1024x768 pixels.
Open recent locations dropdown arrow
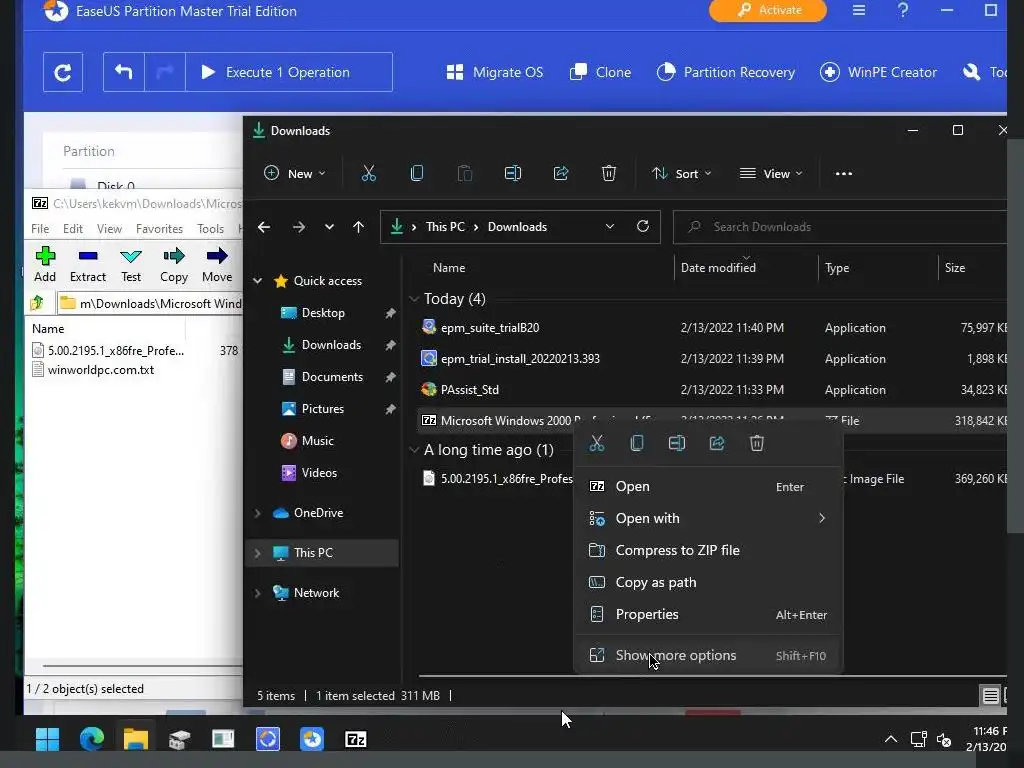tap(329, 227)
